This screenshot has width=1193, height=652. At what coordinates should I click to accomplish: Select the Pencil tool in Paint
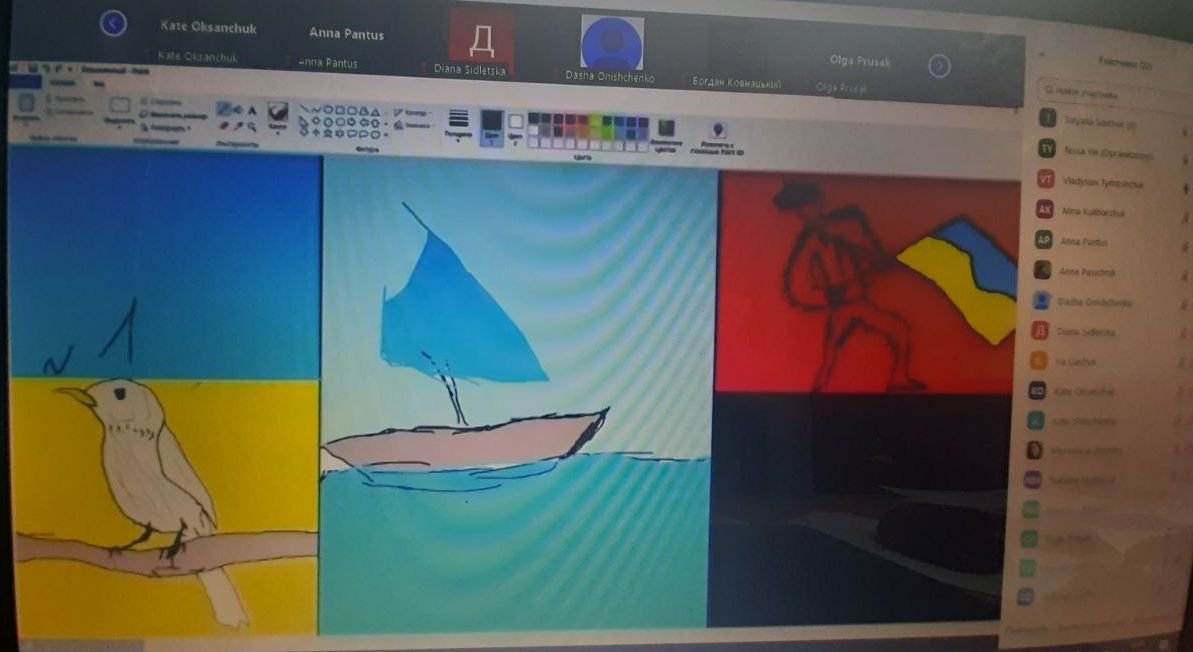click(x=223, y=108)
